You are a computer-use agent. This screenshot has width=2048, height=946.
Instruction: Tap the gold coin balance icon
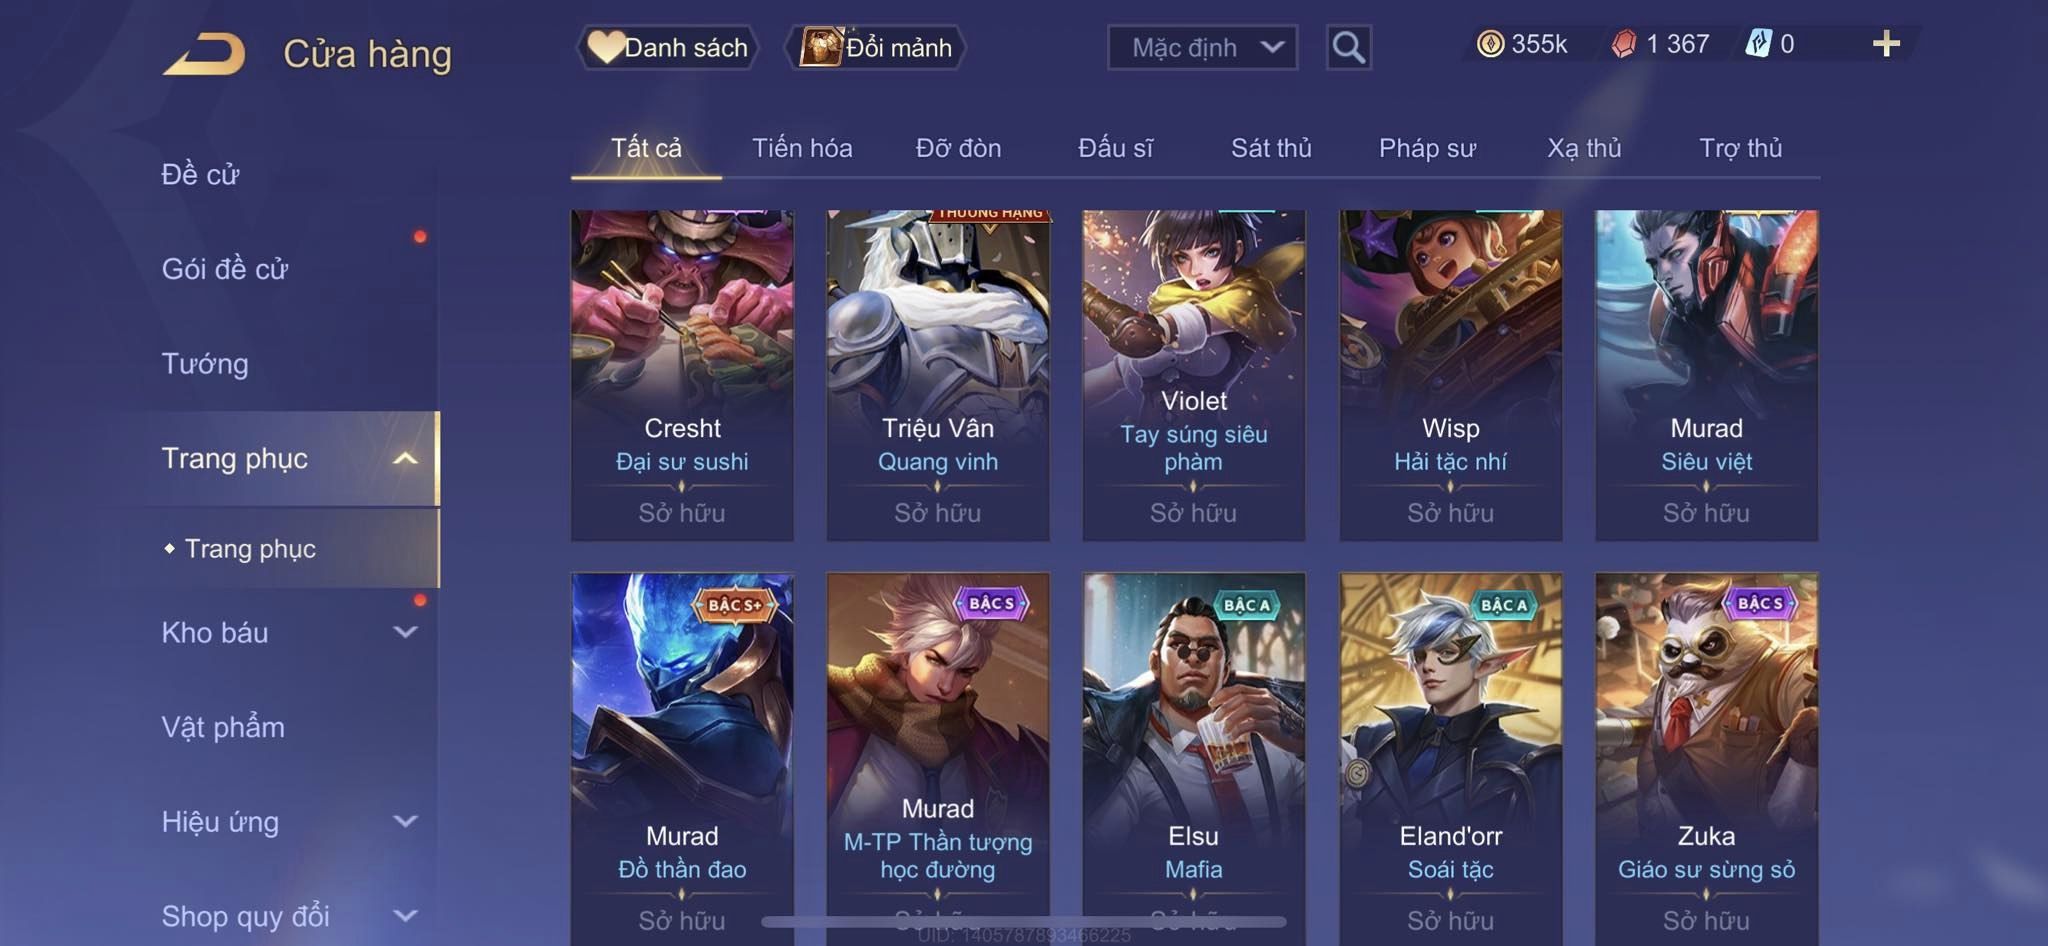1490,44
